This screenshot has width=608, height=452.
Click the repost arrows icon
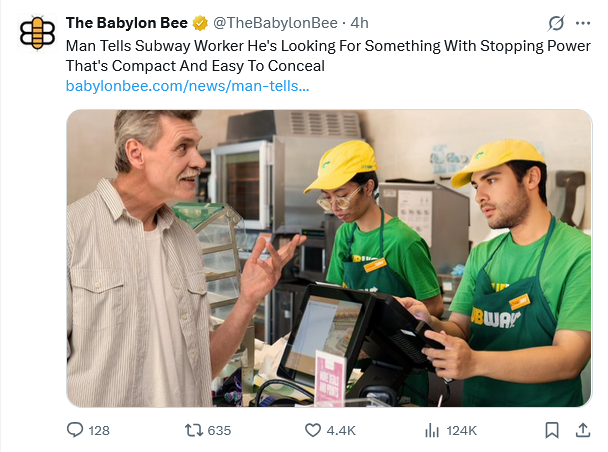[193, 430]
